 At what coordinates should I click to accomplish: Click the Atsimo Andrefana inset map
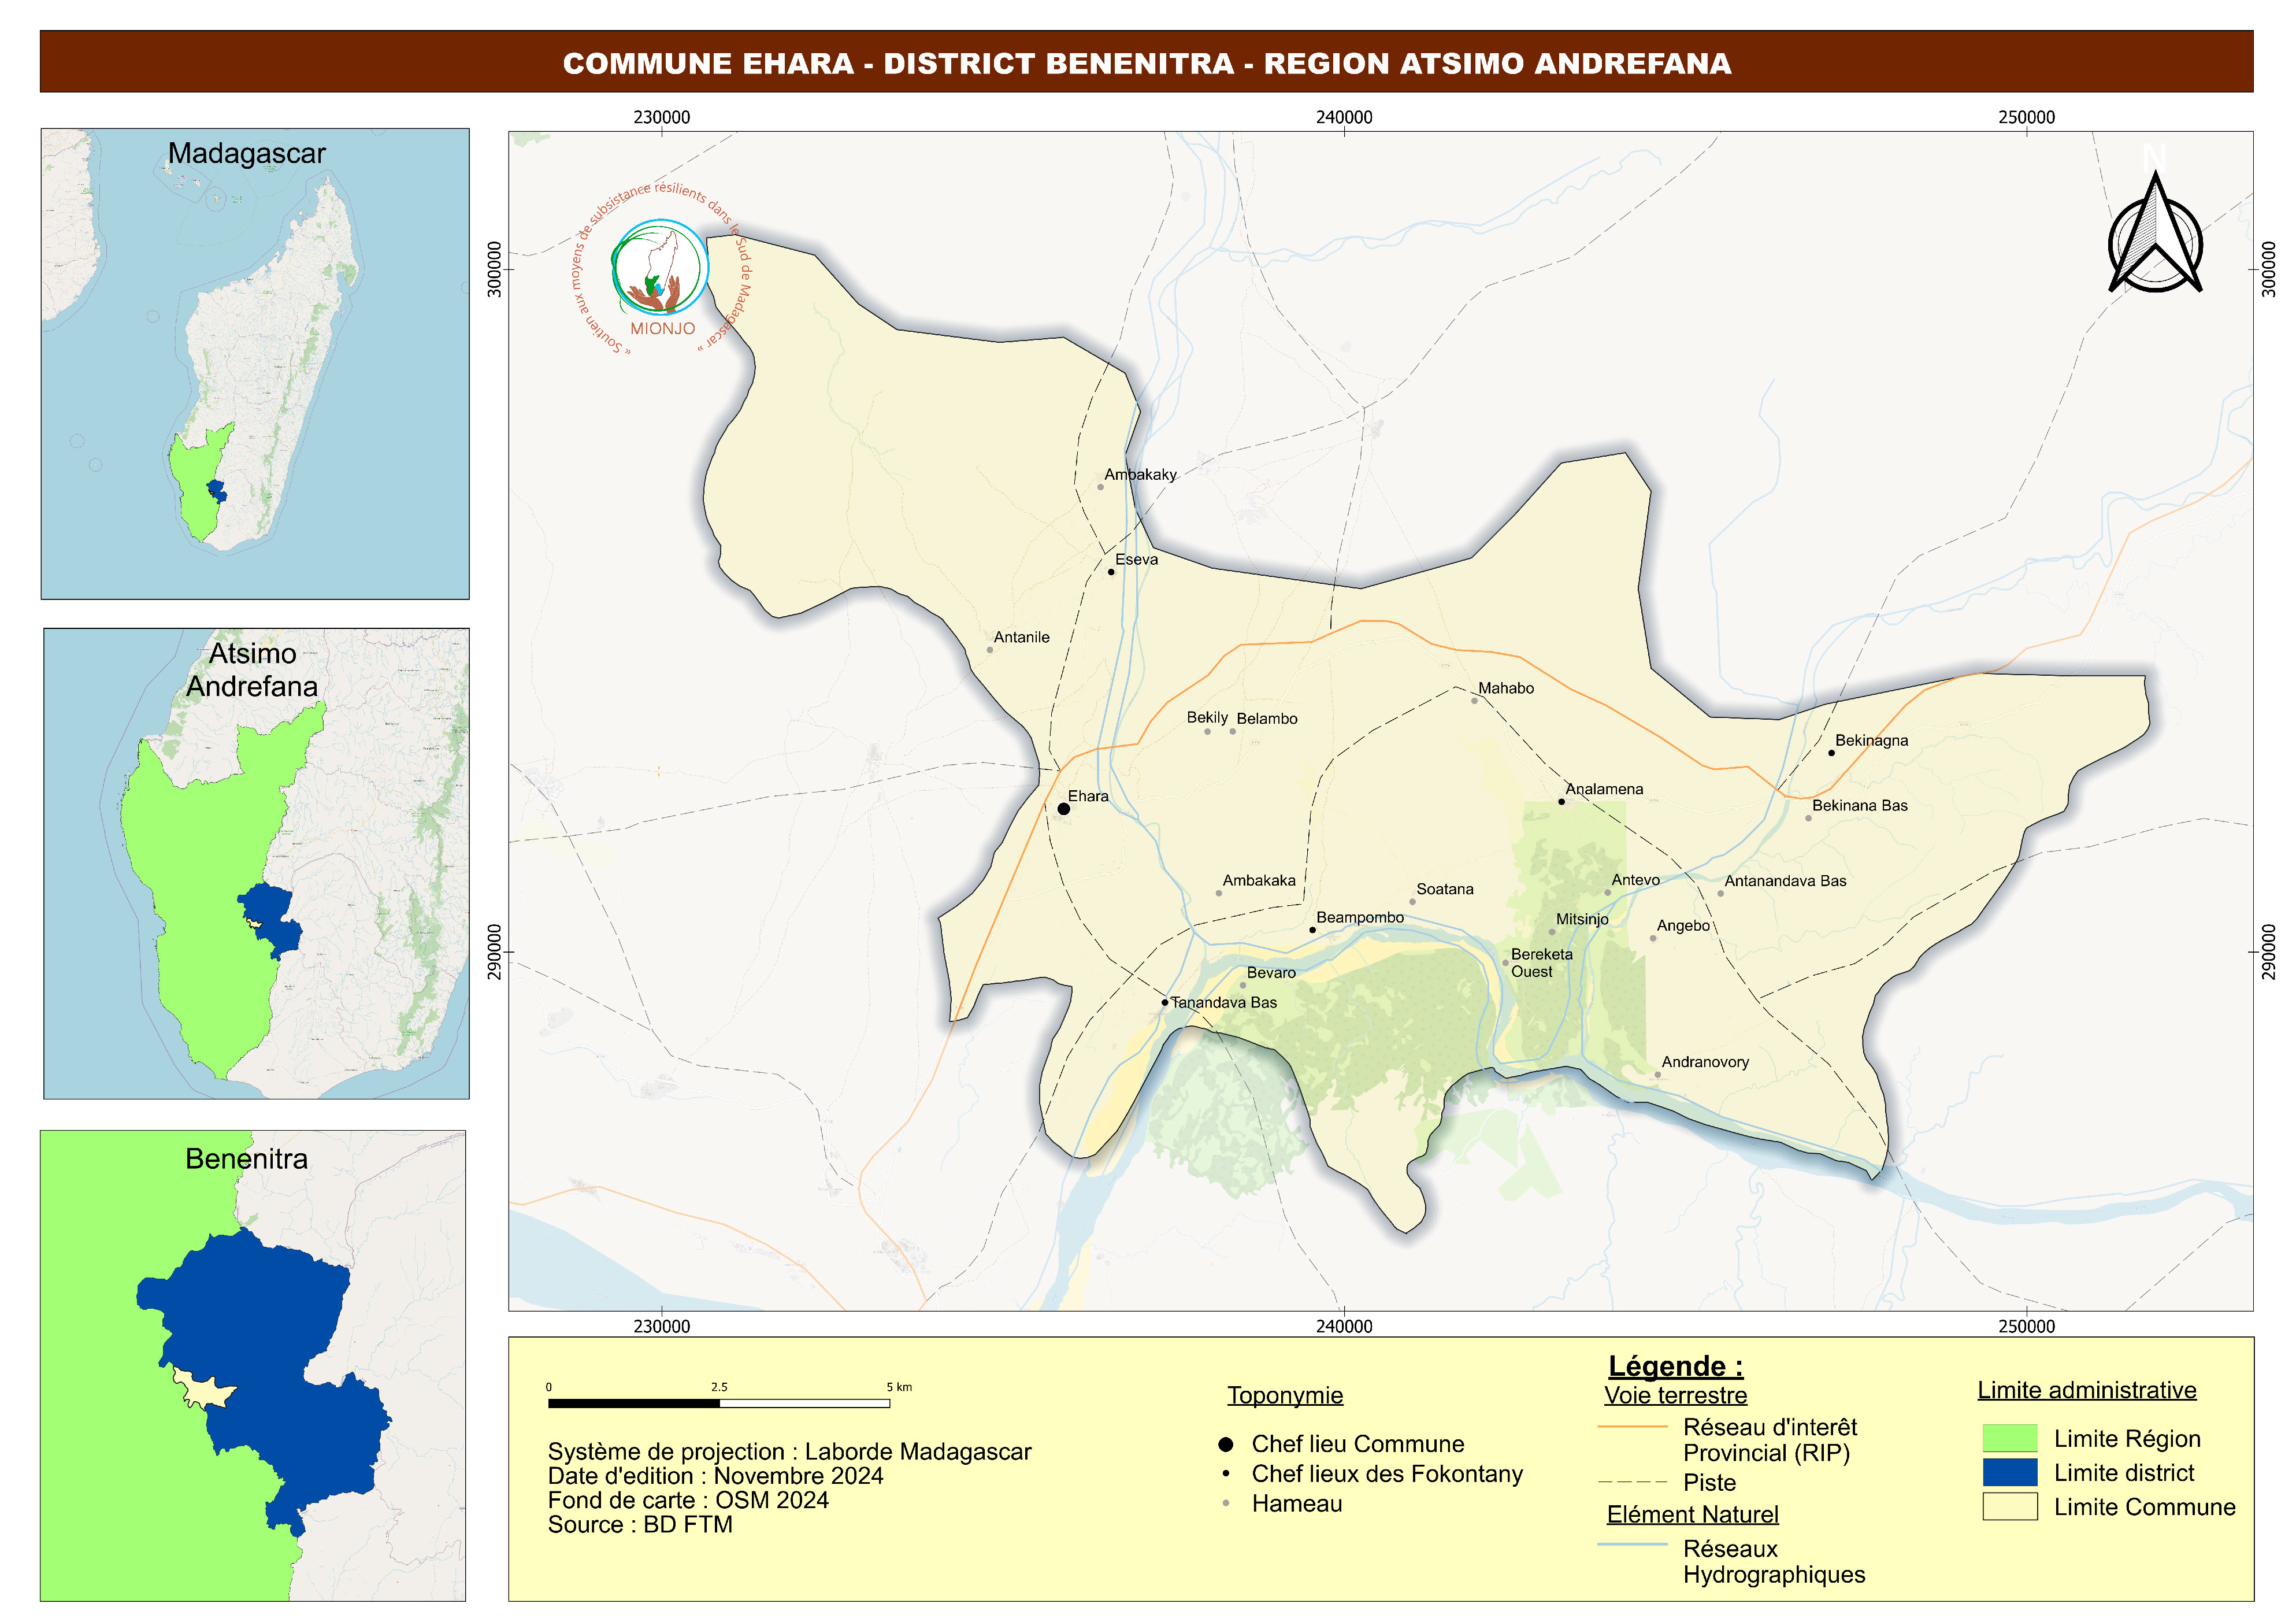pyautogui.click(x=256, y=864)
